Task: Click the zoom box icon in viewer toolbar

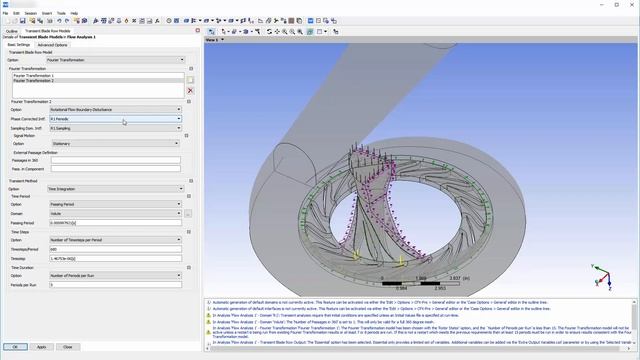Action: (292, 31)
